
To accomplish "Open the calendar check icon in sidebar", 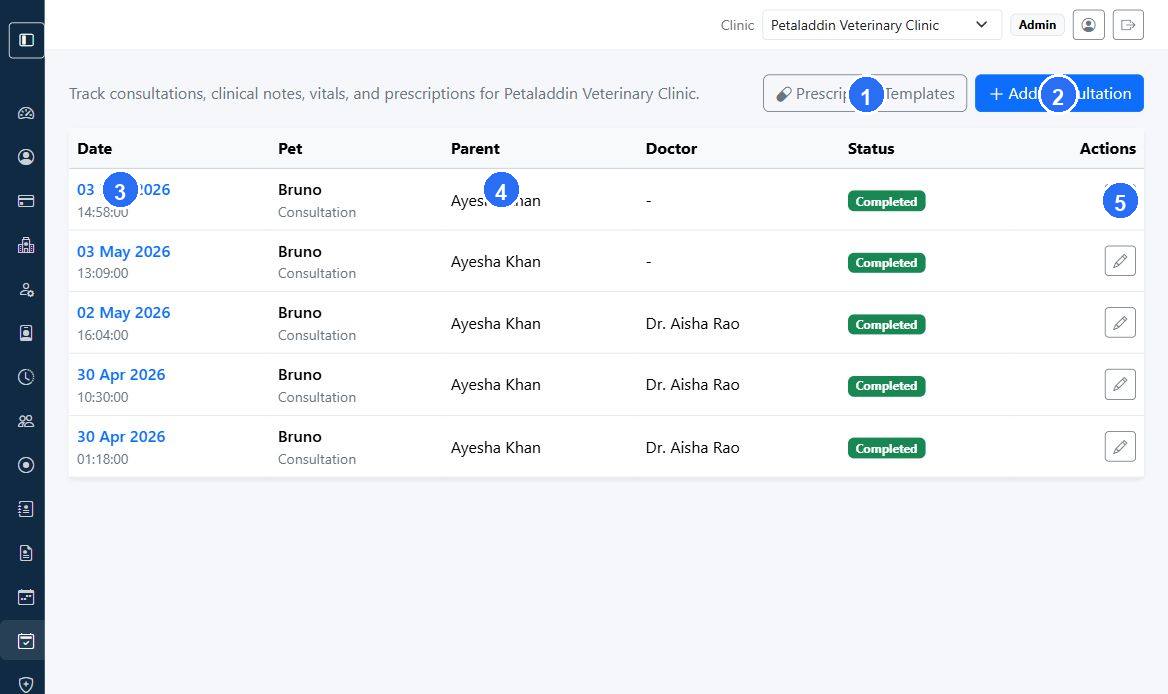I will pos(26,641).
